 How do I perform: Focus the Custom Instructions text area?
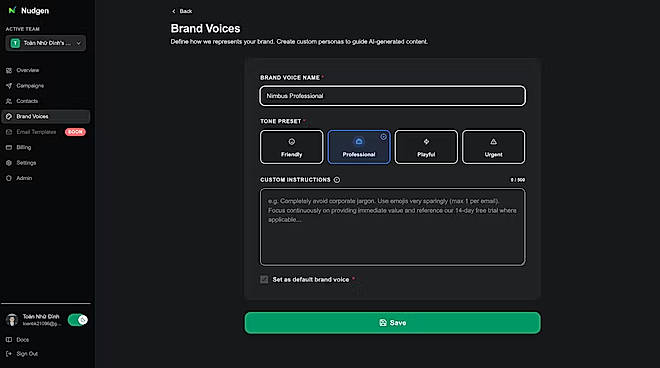(392, 227)
